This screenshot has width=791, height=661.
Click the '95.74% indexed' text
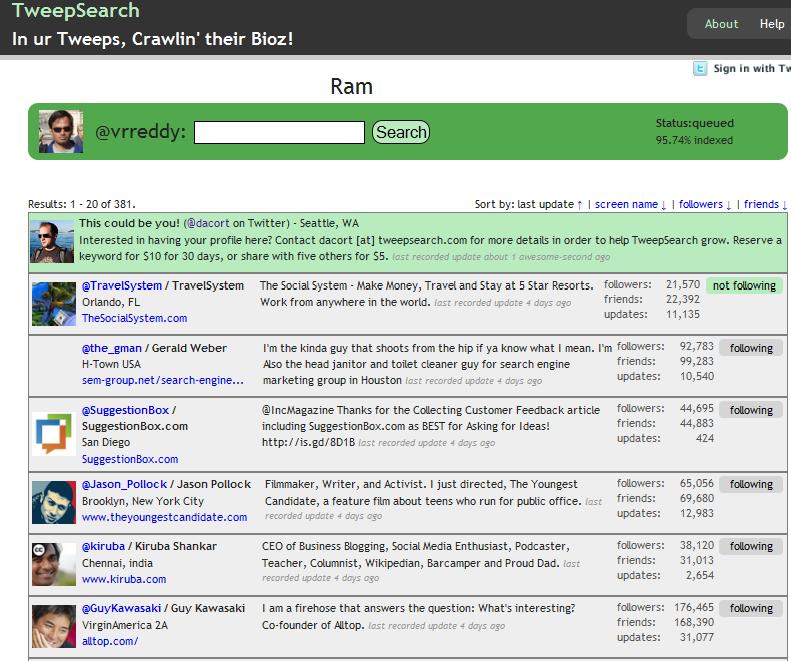(694, 140)
